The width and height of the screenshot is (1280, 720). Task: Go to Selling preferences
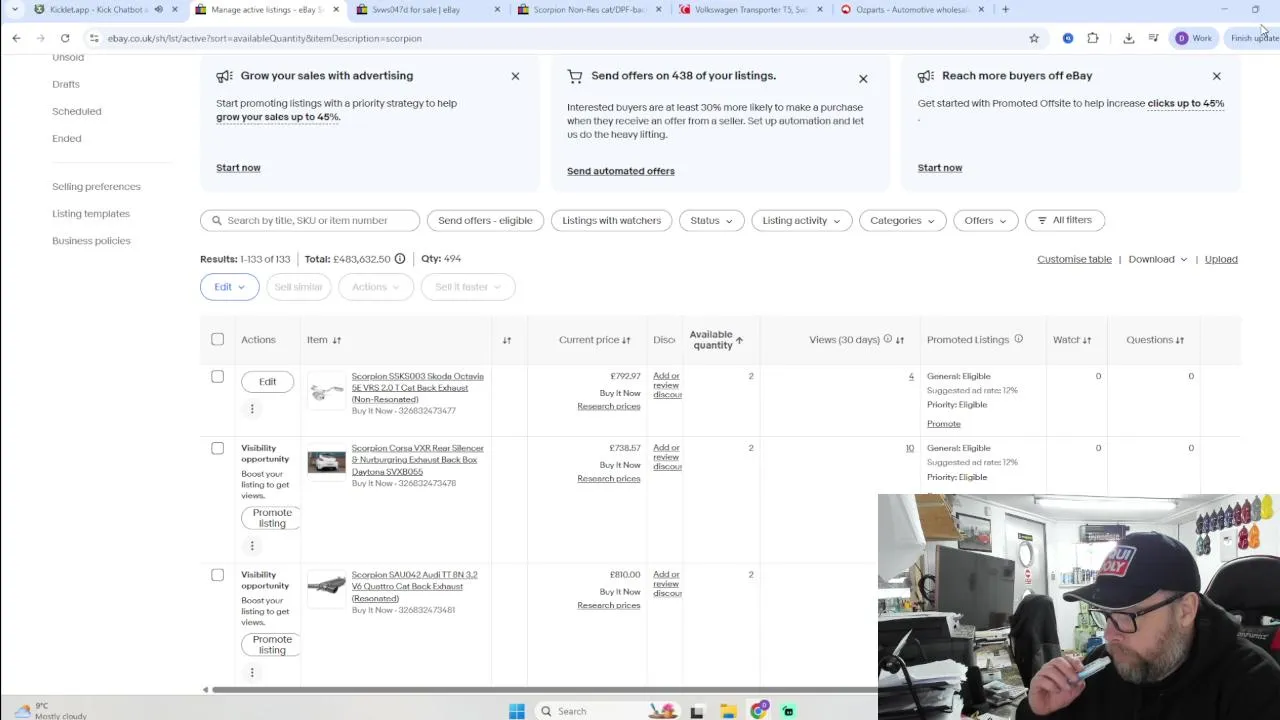pos(96,186)
